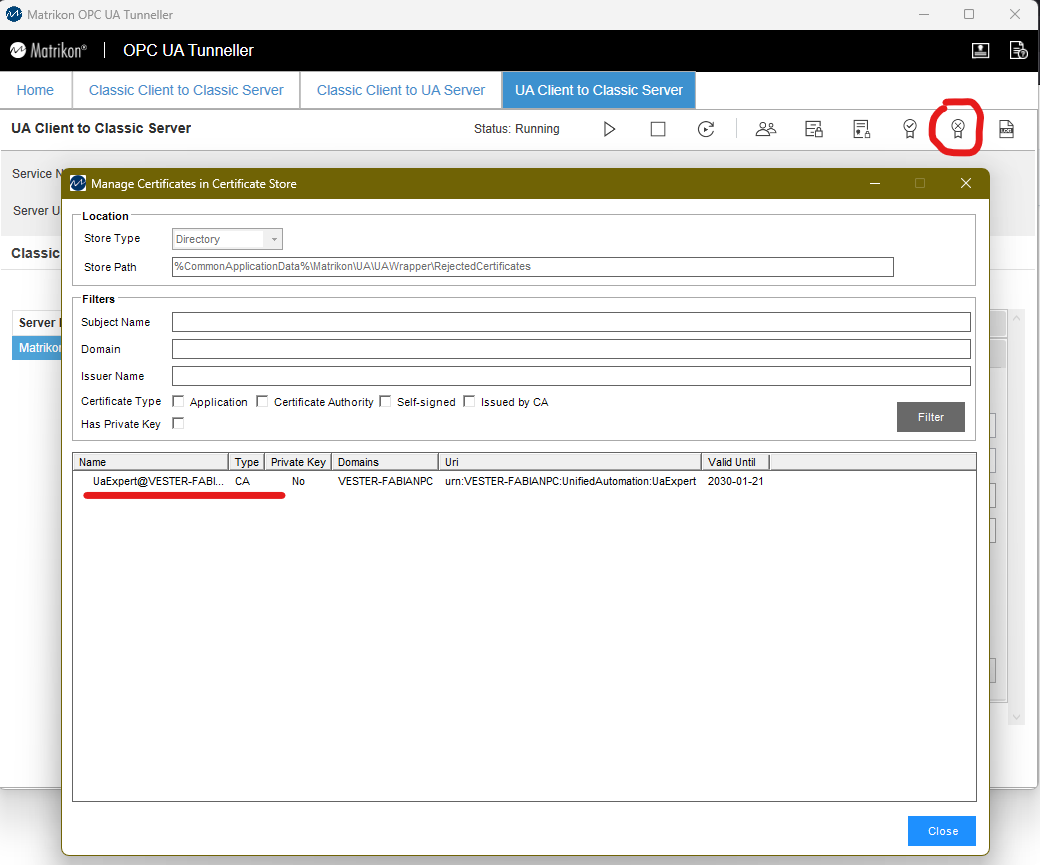Enable the Self-signed checkbox
The height and width of the screenshot is (865, 1040).
click(x=385, y=401)
